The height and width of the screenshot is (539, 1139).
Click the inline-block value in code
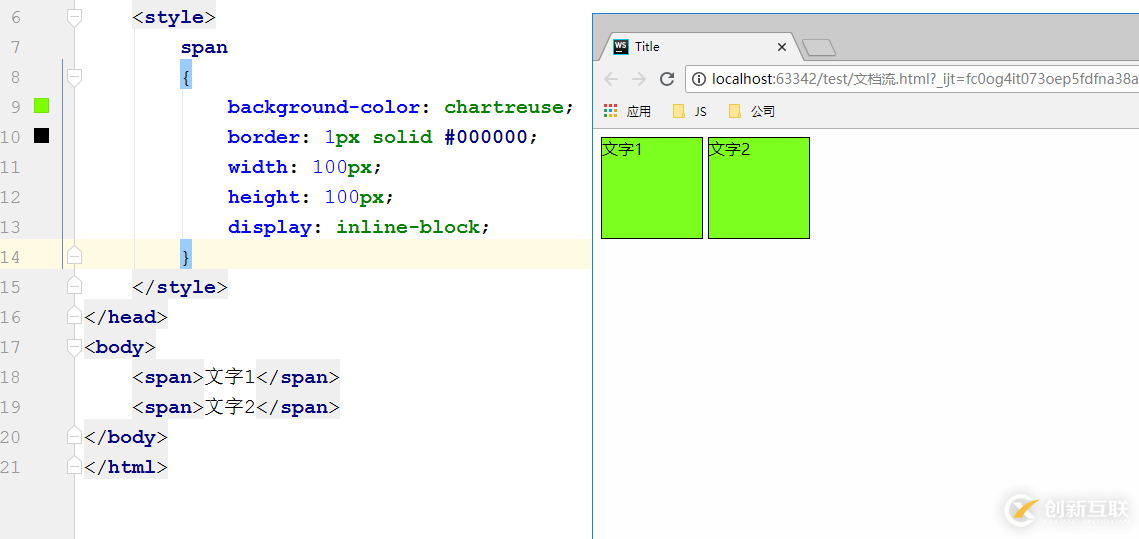click(x=408, y=227)
